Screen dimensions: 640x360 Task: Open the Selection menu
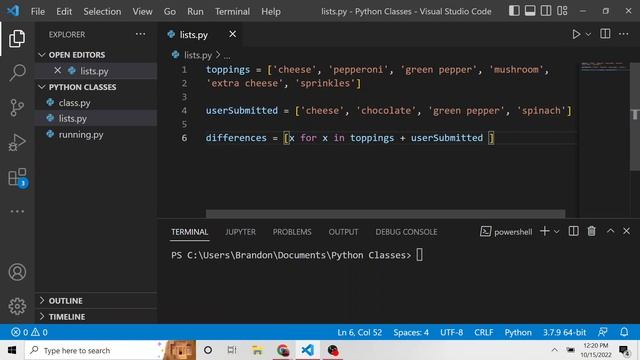[102, 11]
